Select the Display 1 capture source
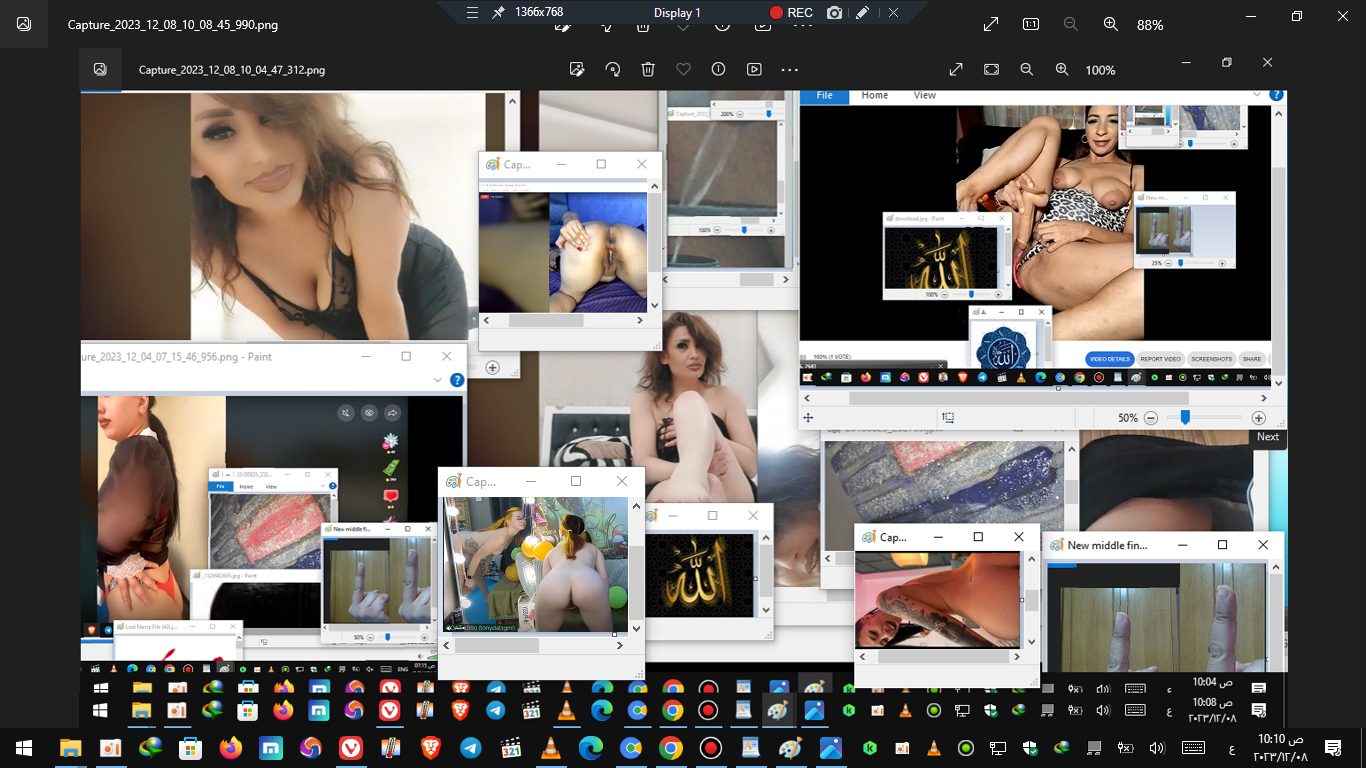 [677, 13]
